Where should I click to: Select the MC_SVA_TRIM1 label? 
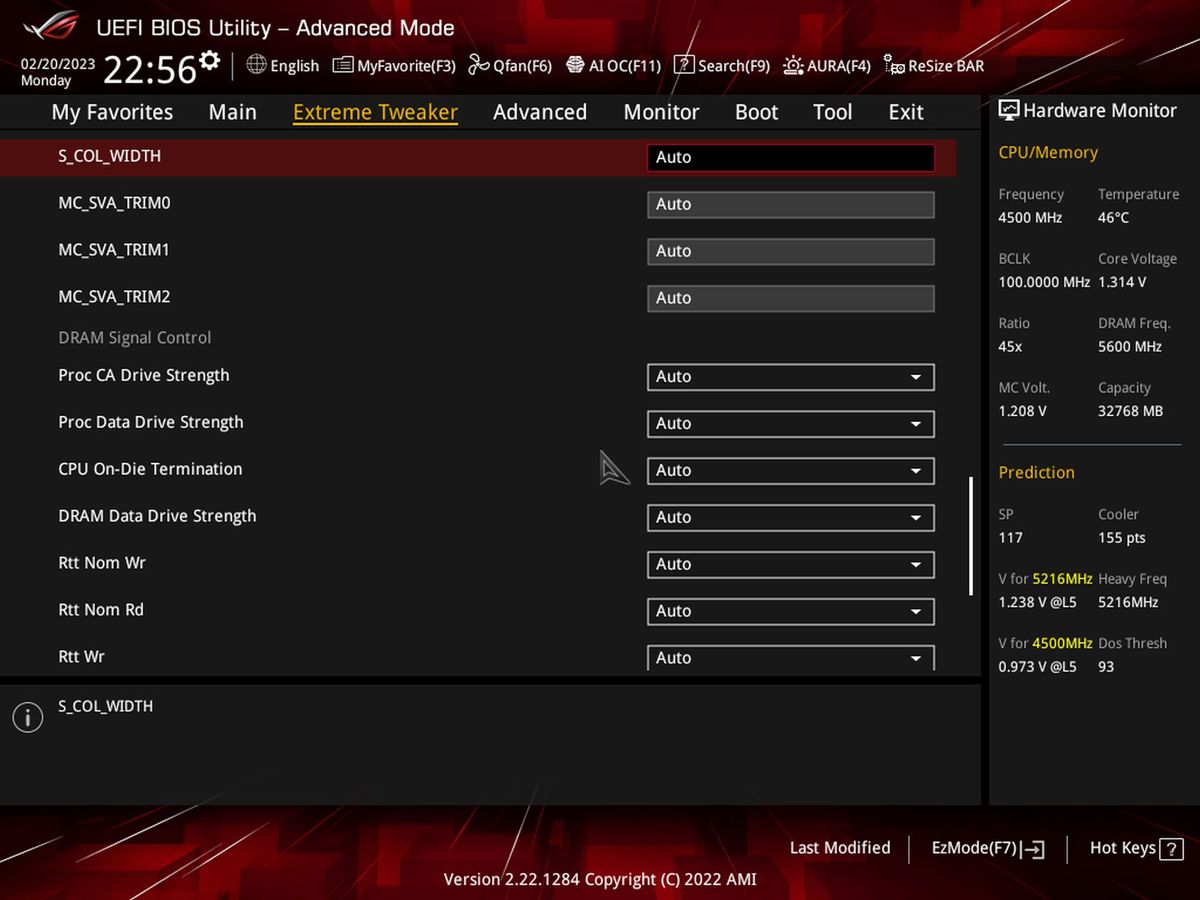click(114, 250)
